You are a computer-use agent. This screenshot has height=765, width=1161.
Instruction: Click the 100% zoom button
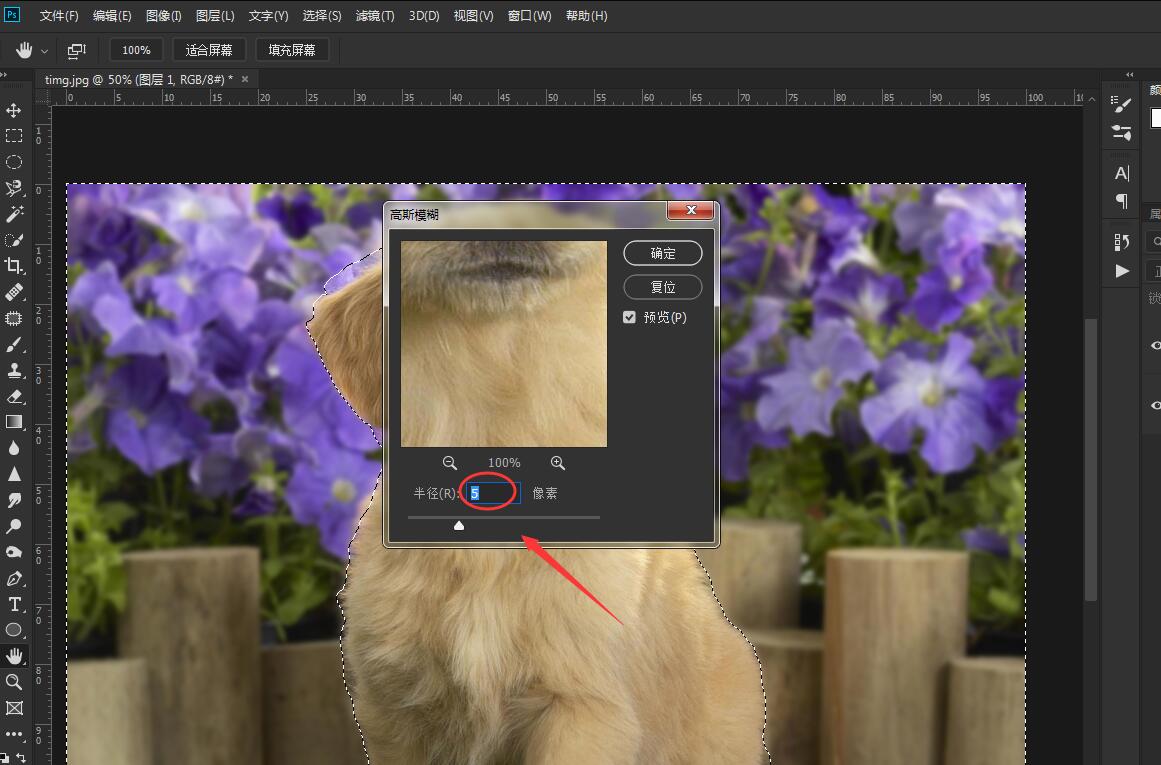coord(136,50)
